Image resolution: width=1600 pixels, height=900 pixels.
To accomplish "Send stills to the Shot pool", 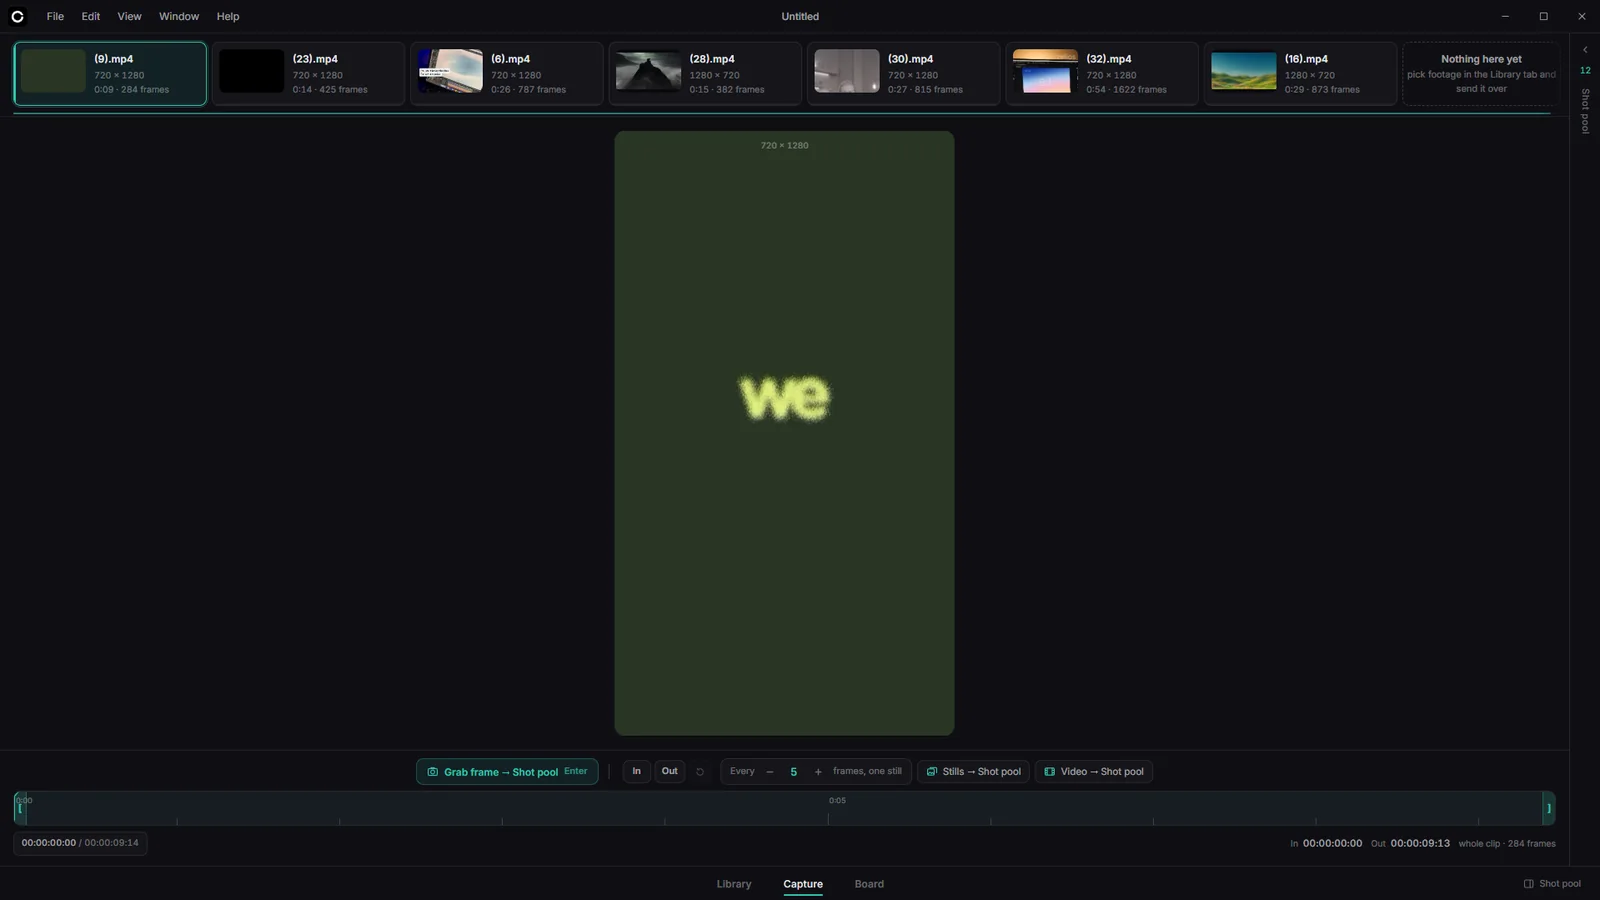I will [x=974, y=772].
